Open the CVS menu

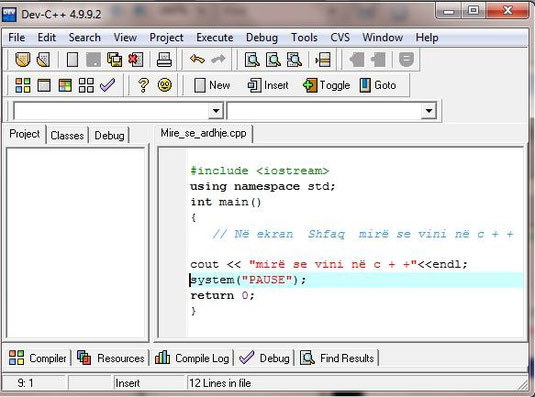[340, 37]
